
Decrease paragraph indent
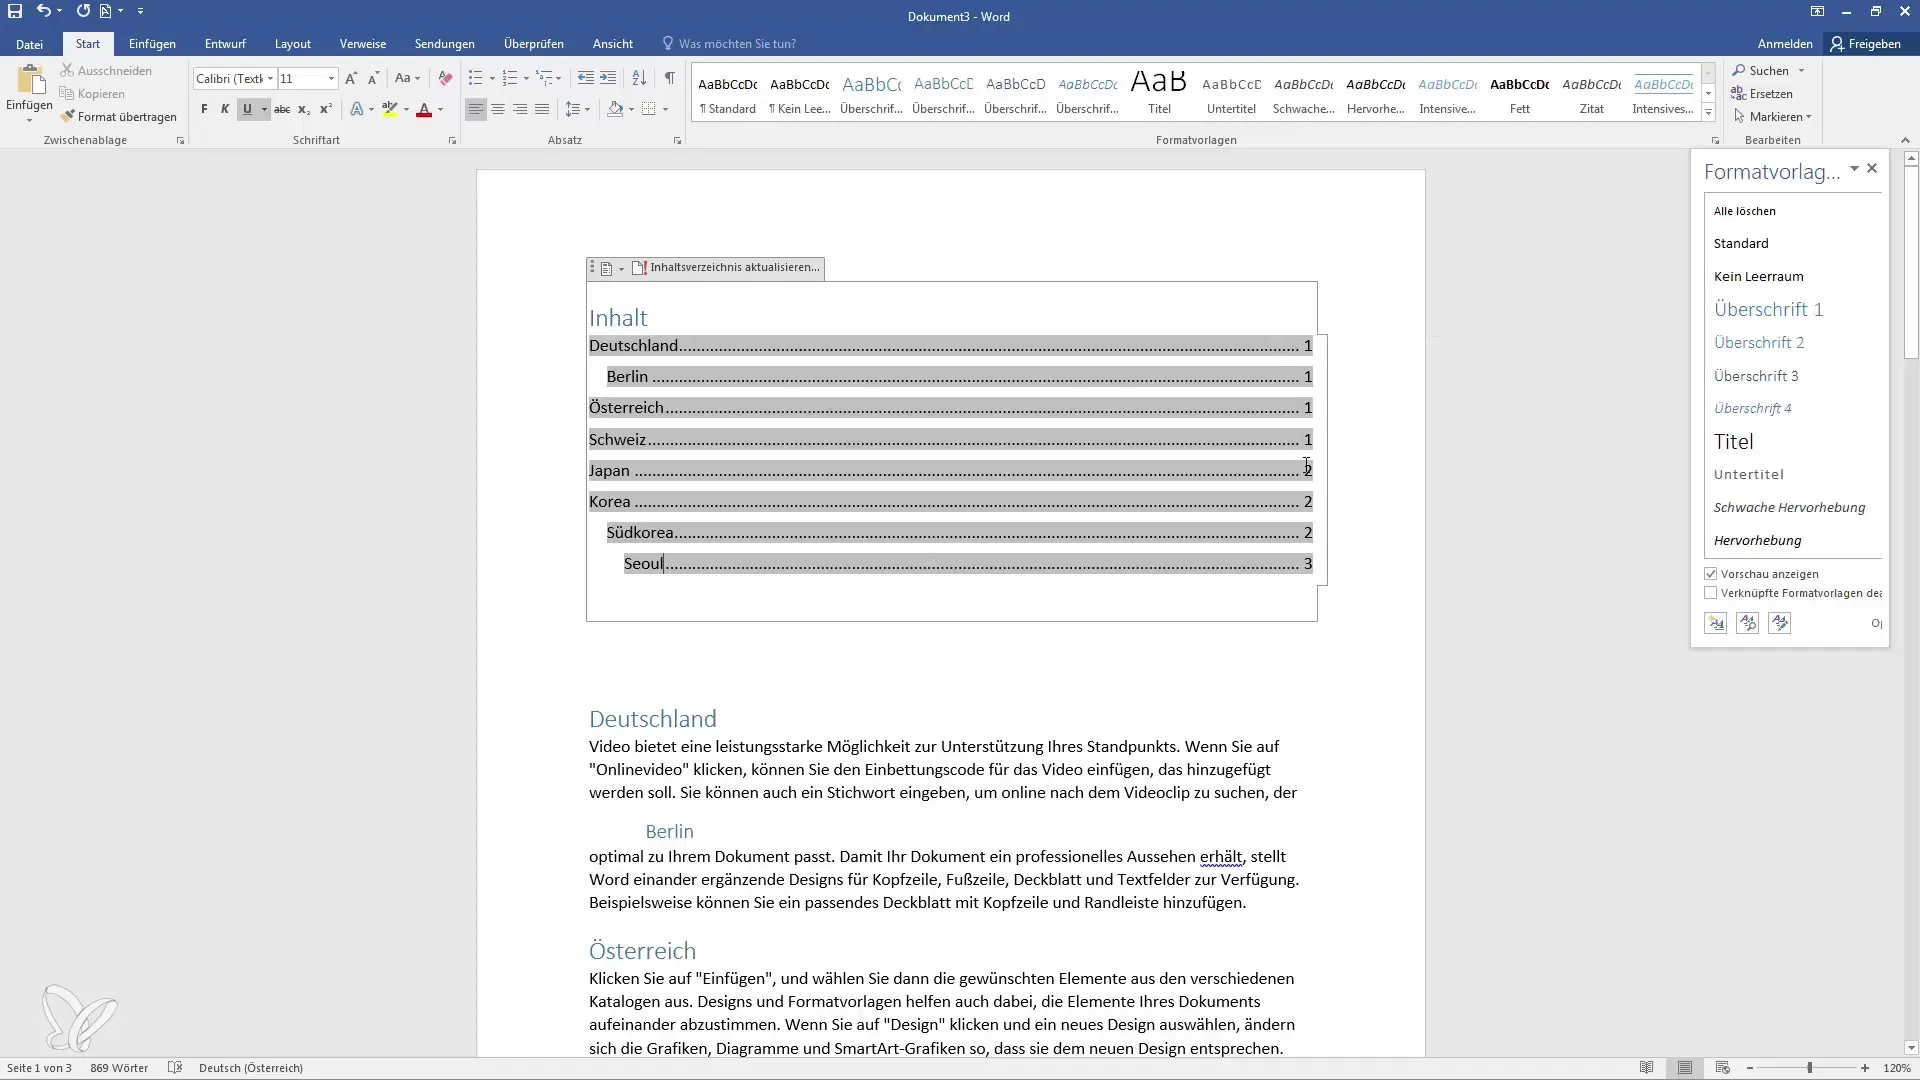[x=586, y=78]
